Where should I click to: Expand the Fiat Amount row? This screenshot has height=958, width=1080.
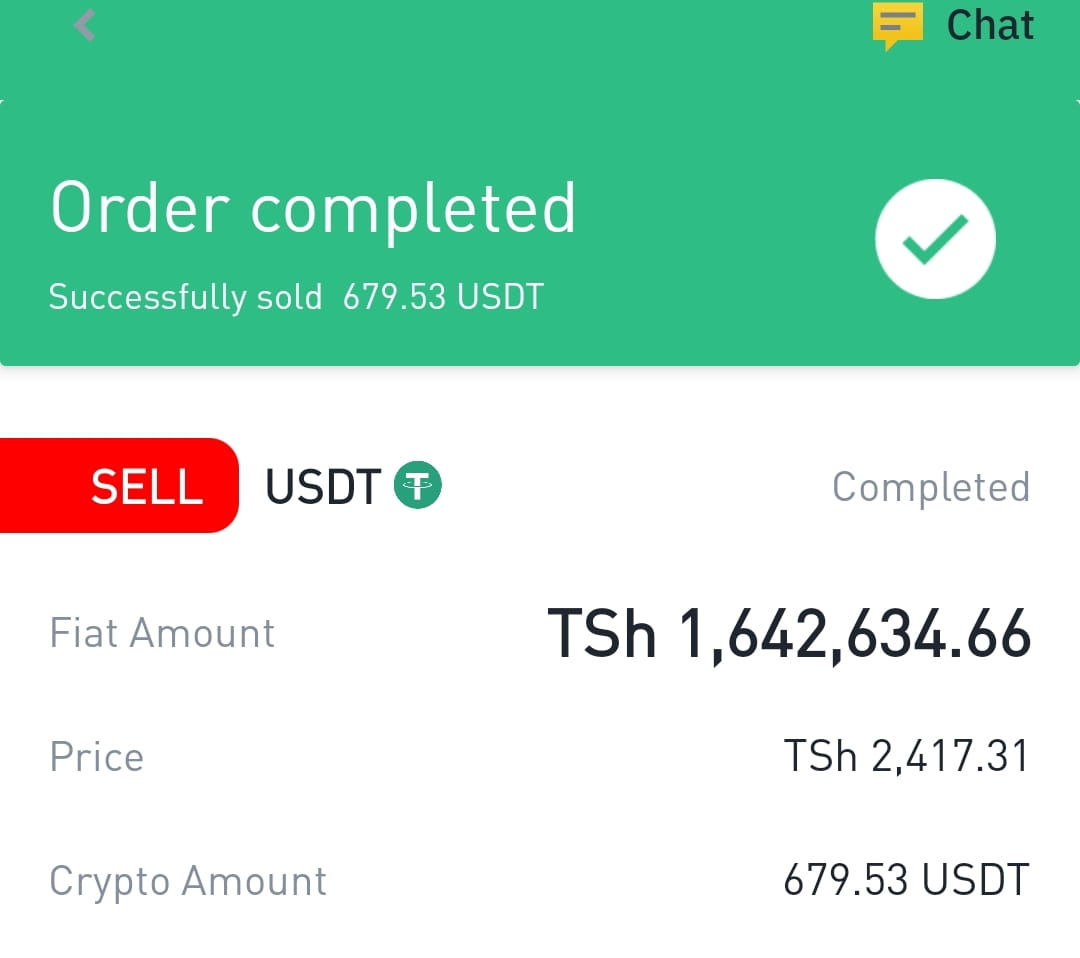(540, 632)
